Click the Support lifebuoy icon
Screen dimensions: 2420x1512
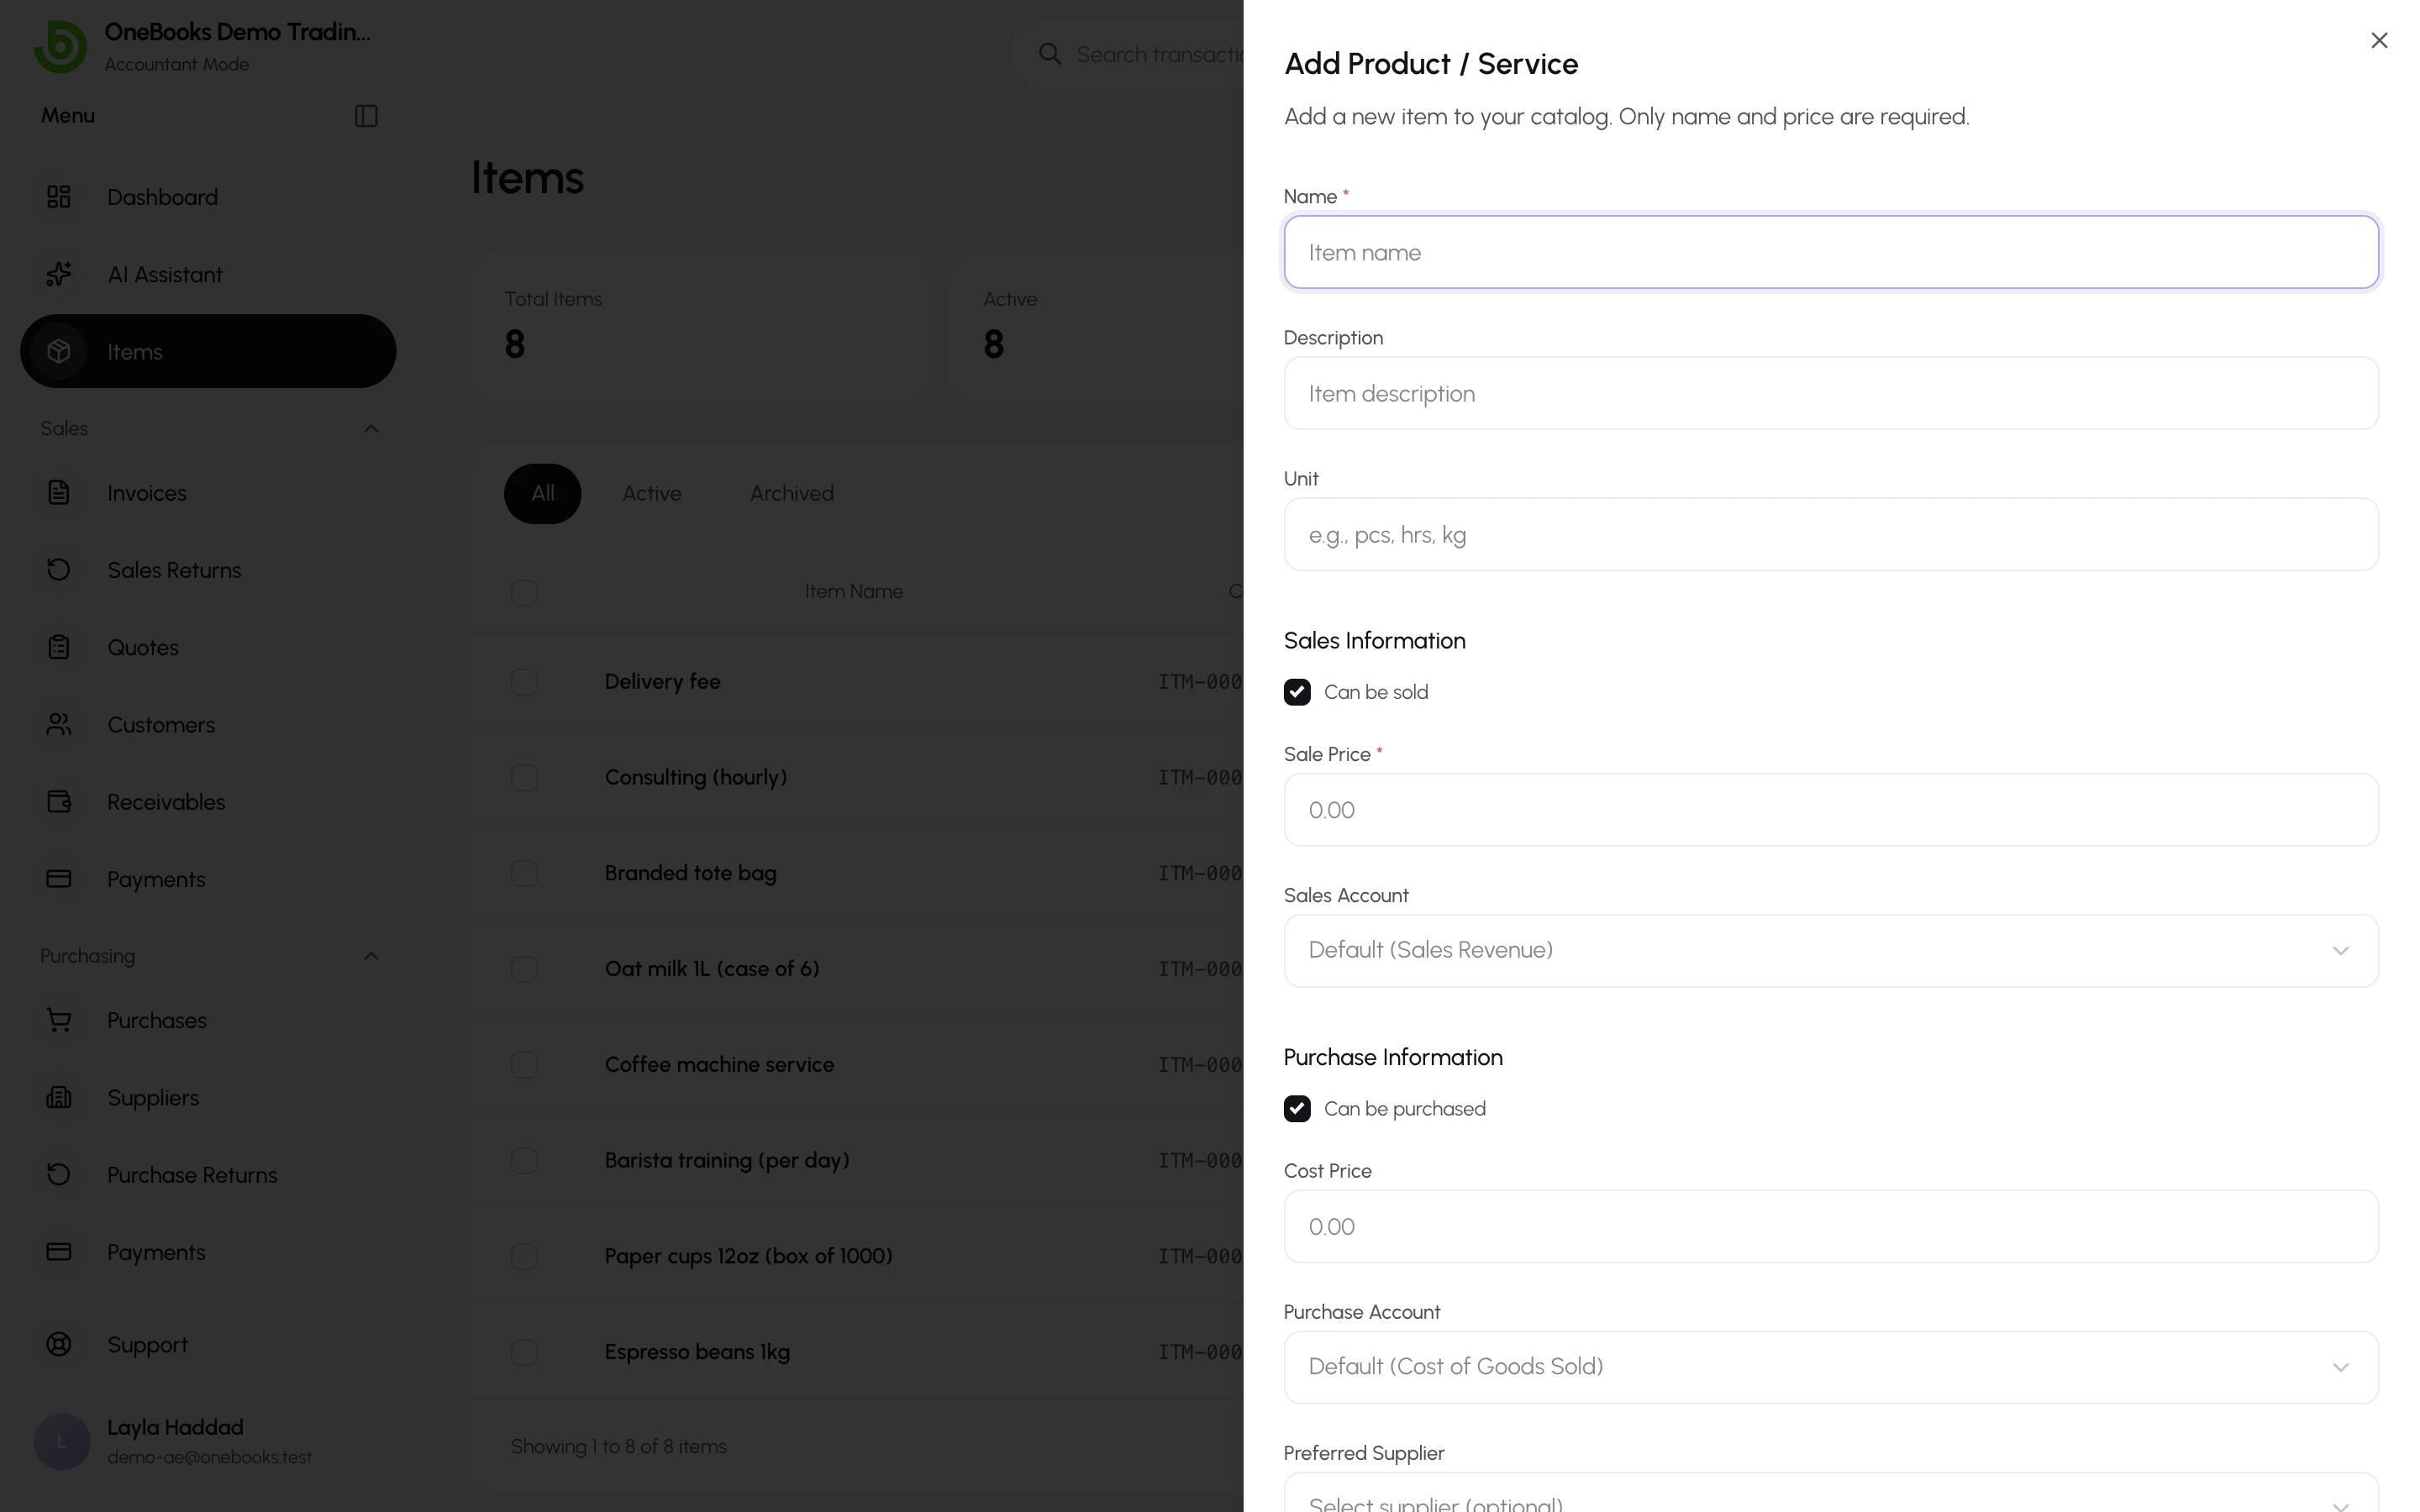tap(59, 1344)
